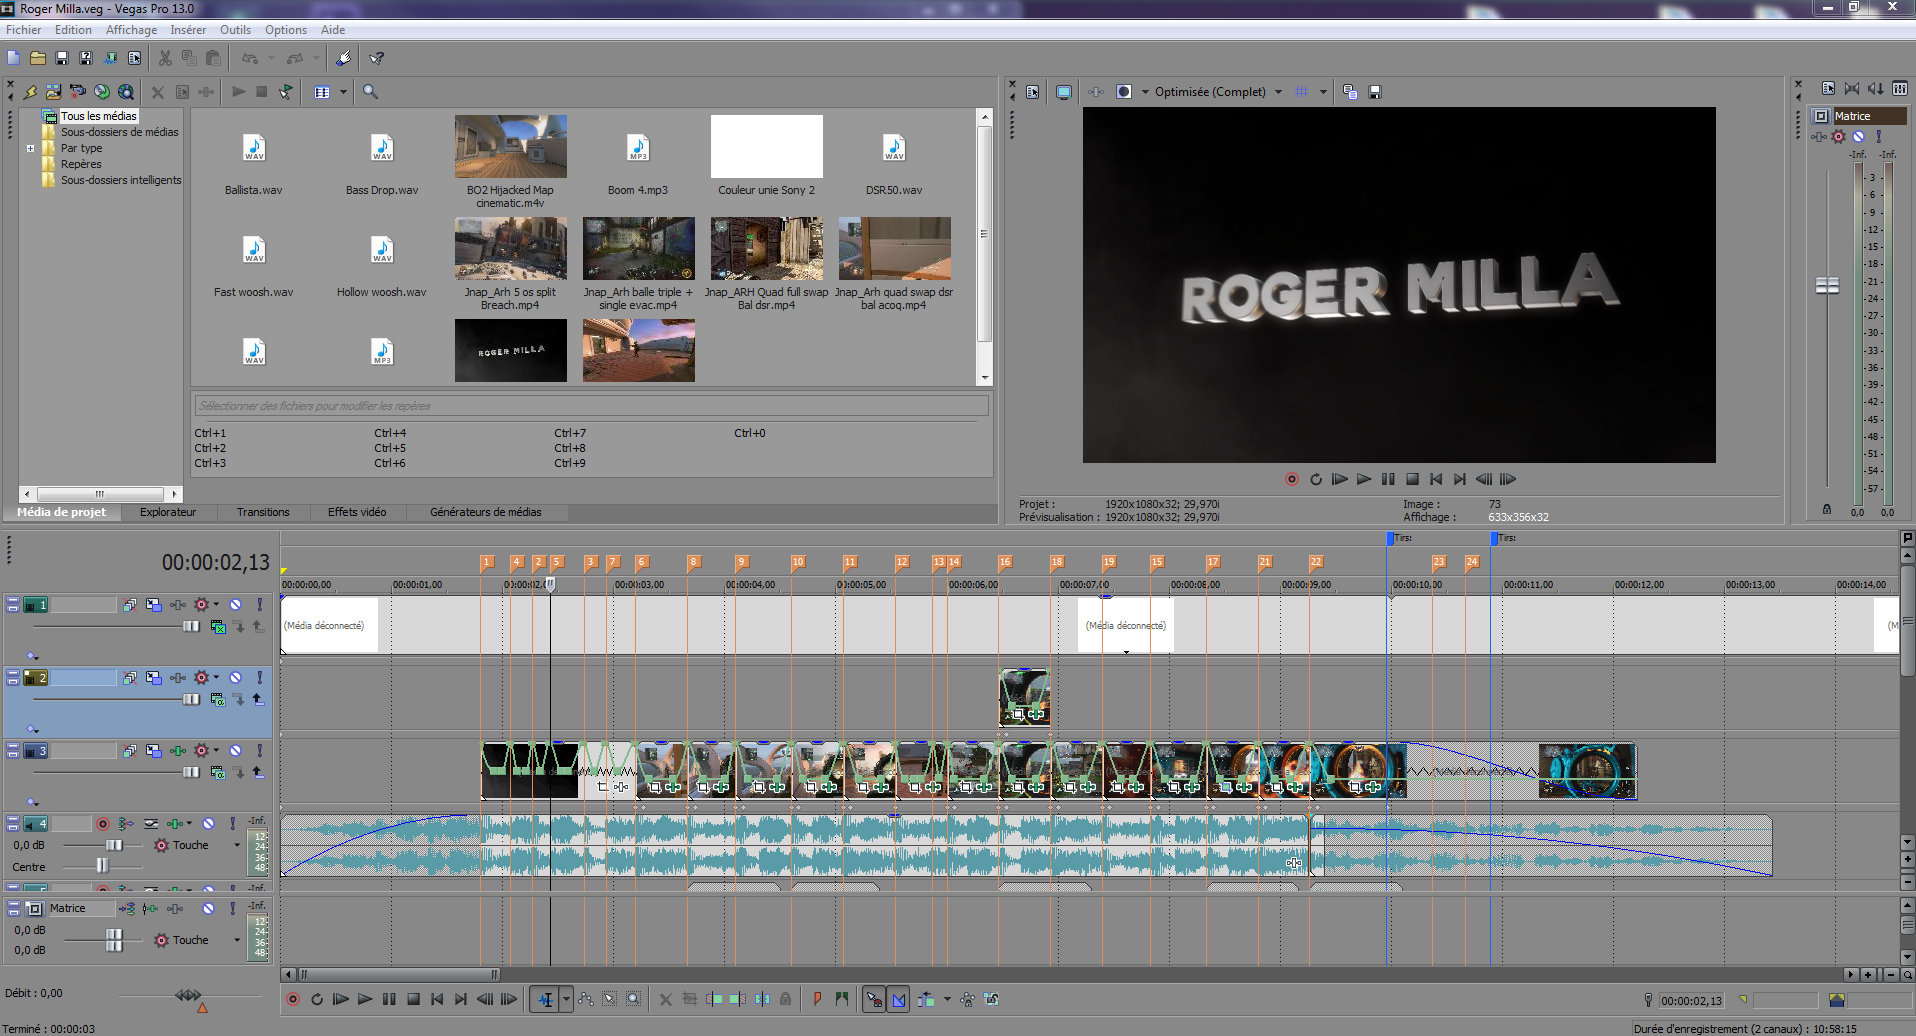Select the Sous-dossiers intelligents folder
This screenshot has width=1916, height=1036.
pos(121,180)
